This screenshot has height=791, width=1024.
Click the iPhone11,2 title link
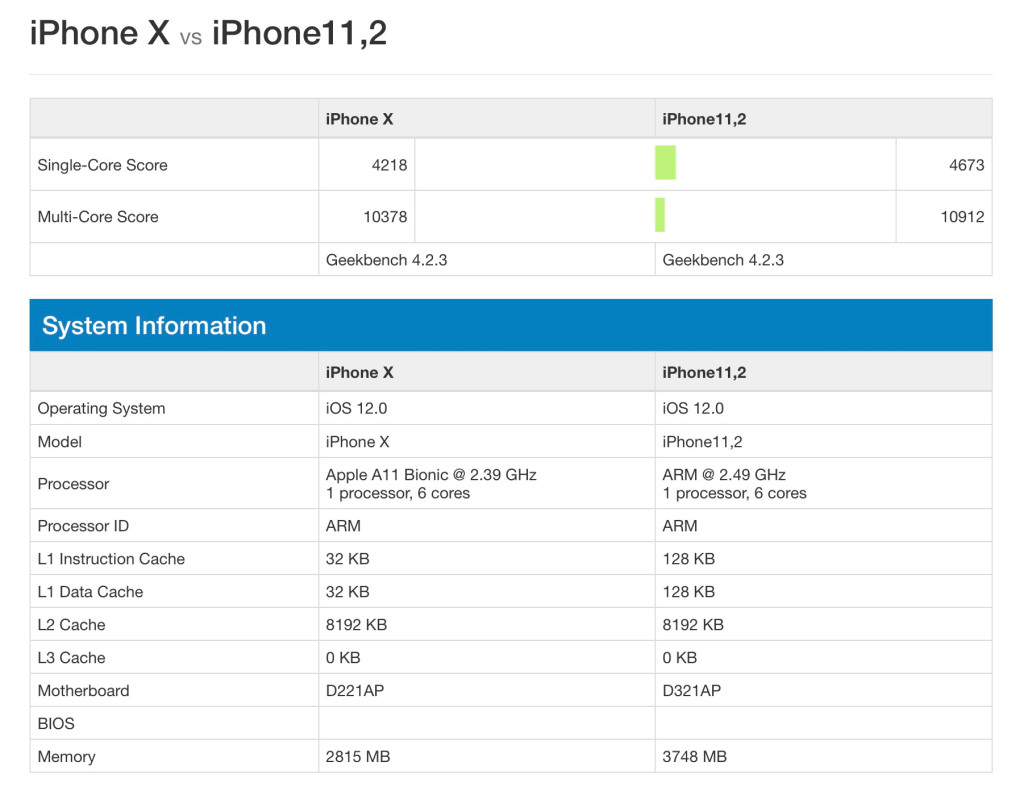pyautogui.click(x=299, y=33)
